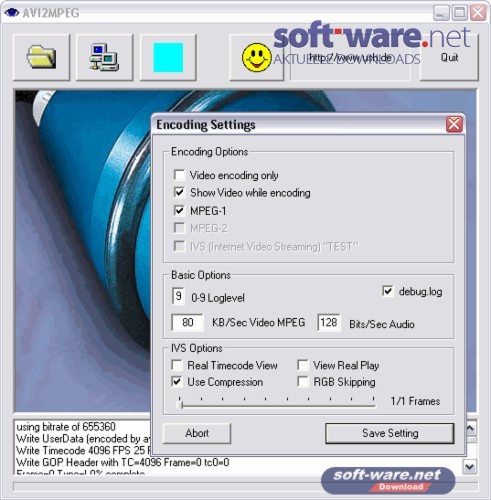The width and height of the screenshot is (491, 500).
Task: Click the Frames slider track
Action: [277, 405]
